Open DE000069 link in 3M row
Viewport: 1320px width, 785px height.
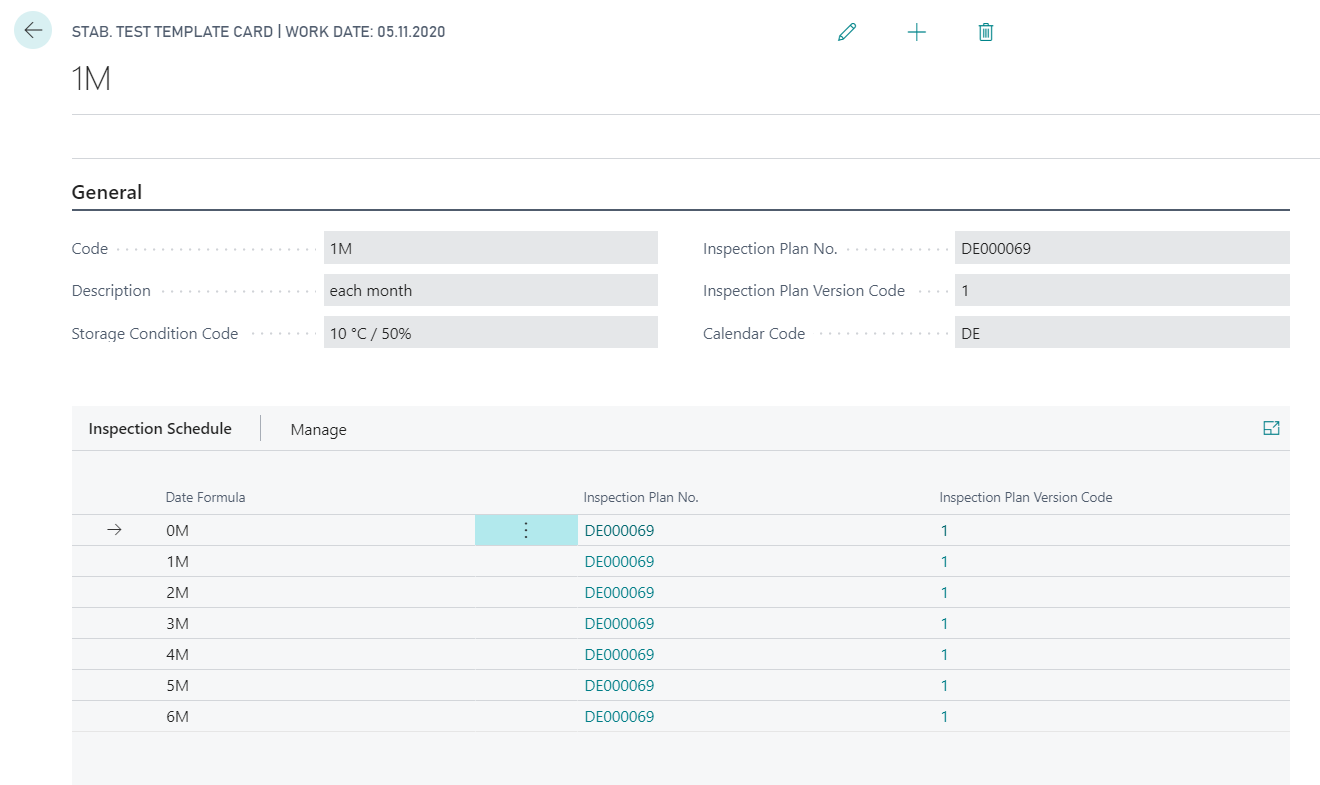tap(619, 624)
